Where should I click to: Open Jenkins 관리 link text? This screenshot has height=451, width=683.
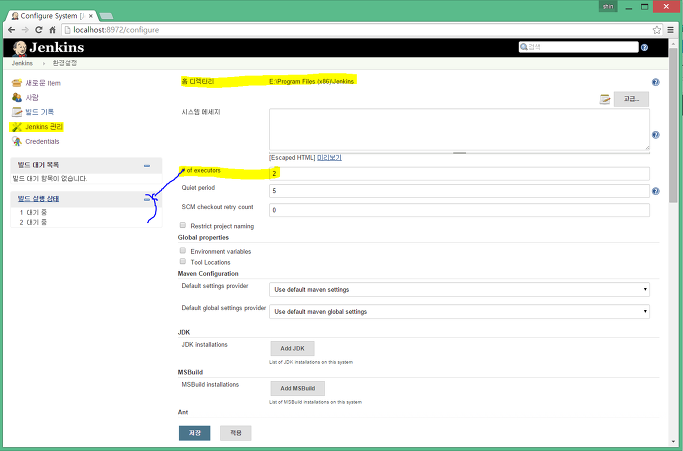[x=44, y=127]
